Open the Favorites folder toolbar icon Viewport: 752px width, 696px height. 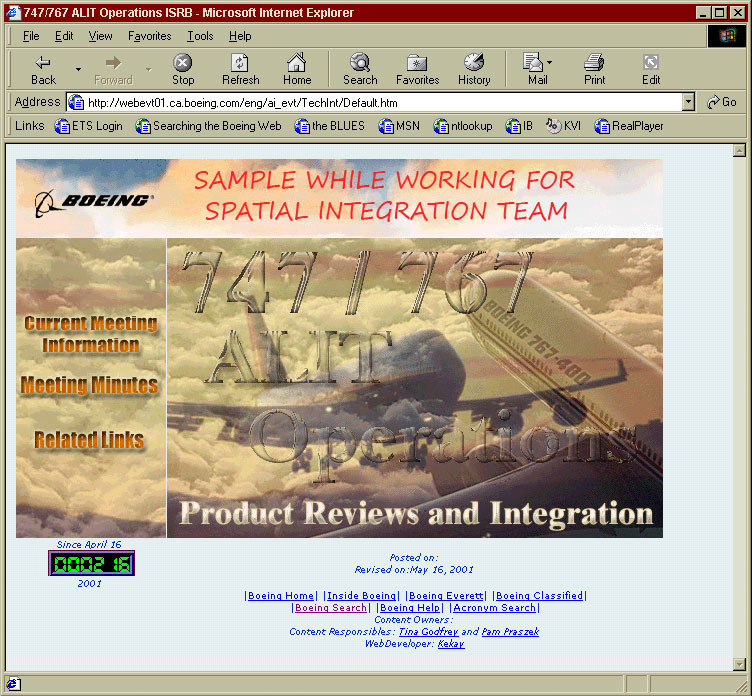coord(417,63)
